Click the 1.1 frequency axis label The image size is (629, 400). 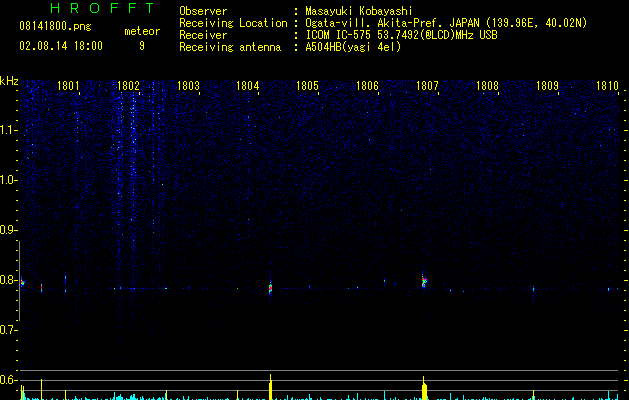point(8,130)
